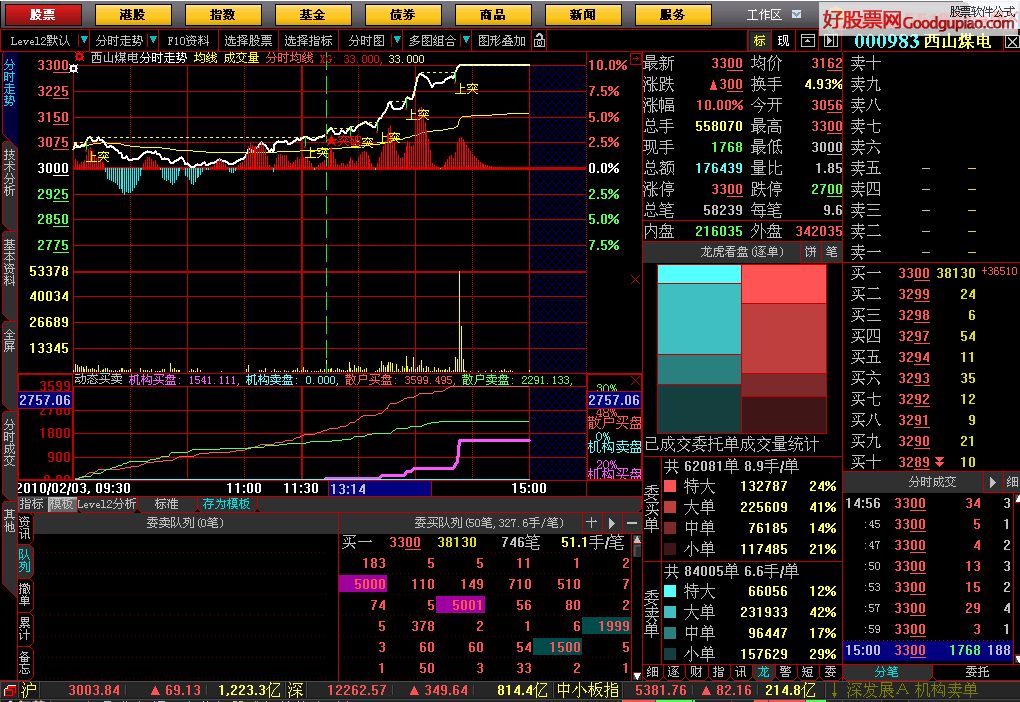Click the 15:00 row in 分时成交 list

[930, 650]
